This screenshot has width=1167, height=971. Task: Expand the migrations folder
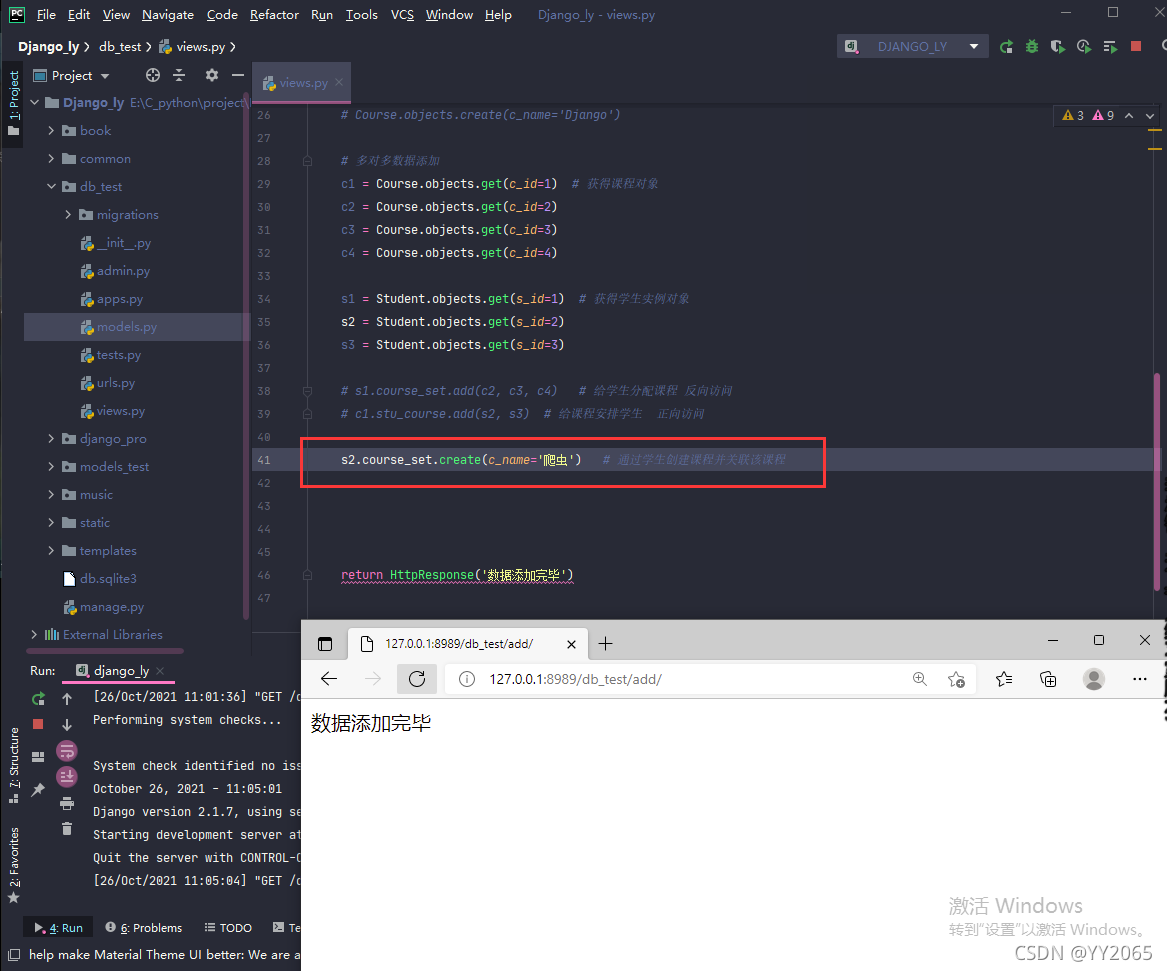(68, 214)
